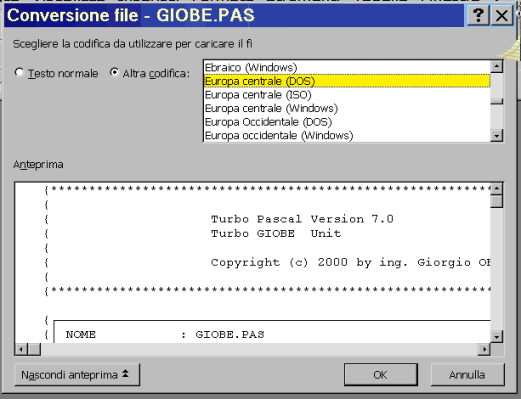Click the Turbo Pascal Version 7.0 preview line
The image size is (521, 399).
pos(302,219)
